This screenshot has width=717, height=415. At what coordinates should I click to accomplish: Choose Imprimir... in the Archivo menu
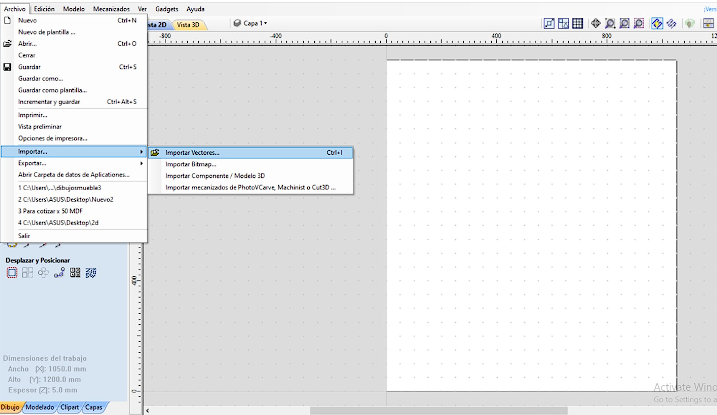coord(74,115)
